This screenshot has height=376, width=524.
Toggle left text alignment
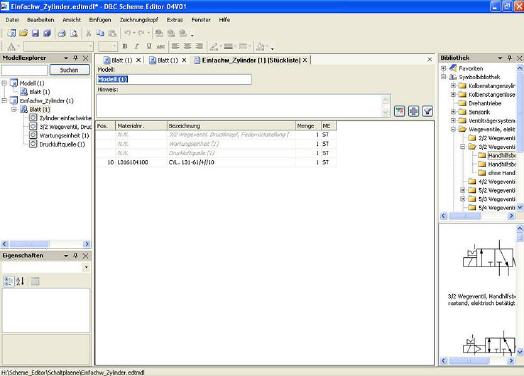(175, 46)
